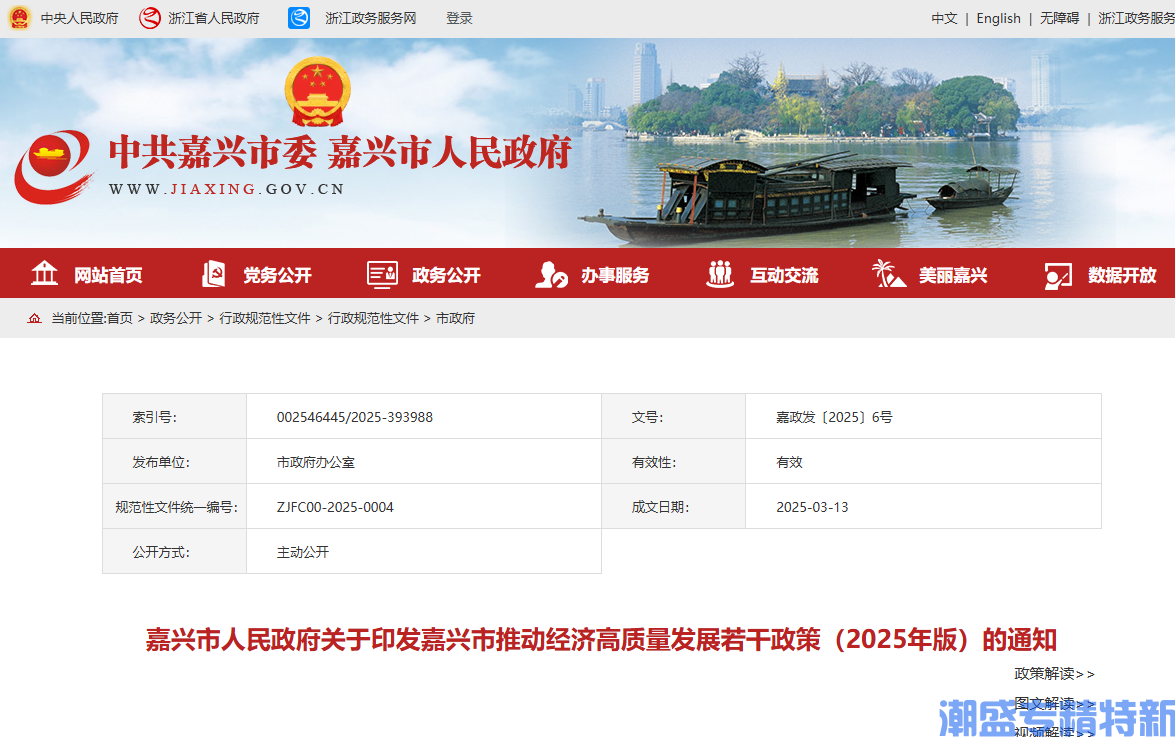Click the 数据开放 chart icon

[x=1058, y=276]
